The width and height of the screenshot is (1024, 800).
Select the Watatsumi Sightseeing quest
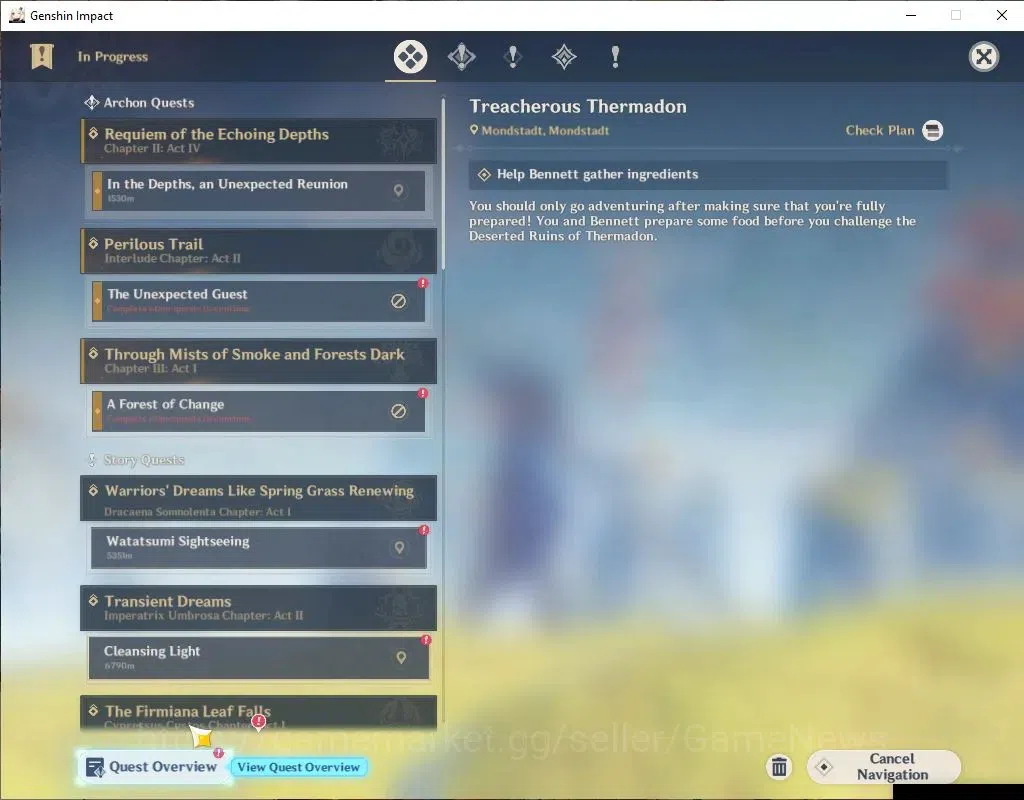[x=259, y=548]
